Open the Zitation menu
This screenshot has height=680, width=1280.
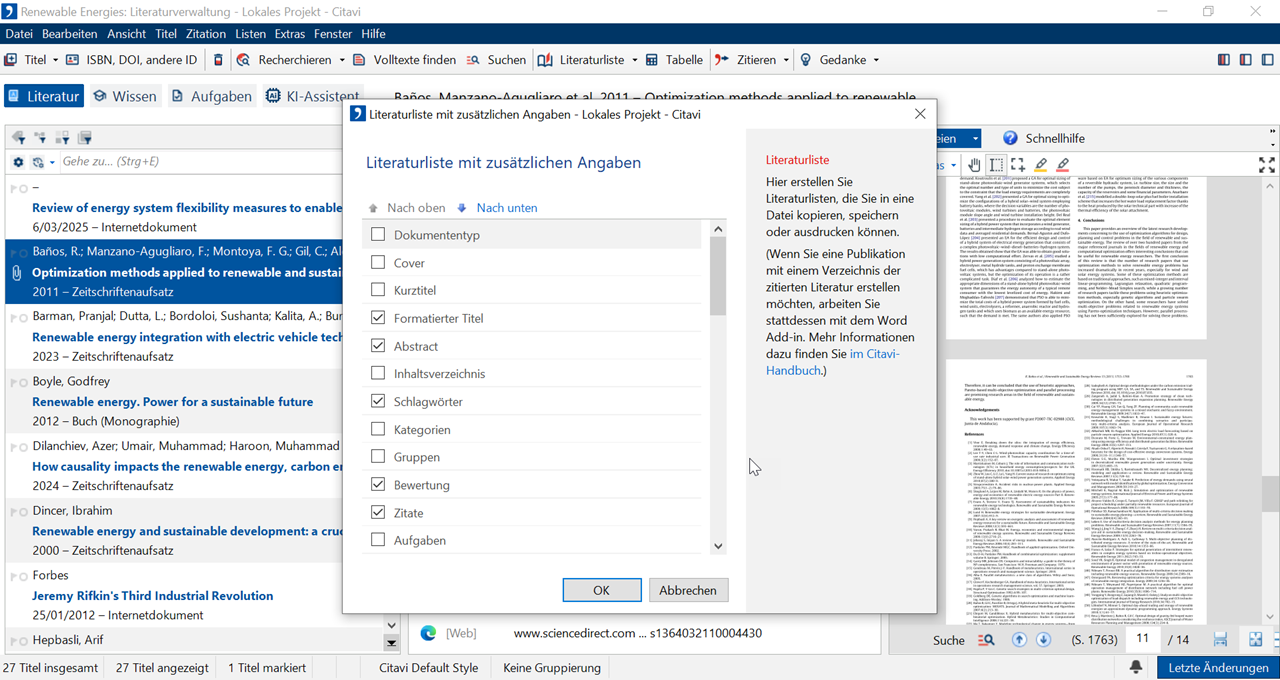click(x=206, y=34)
